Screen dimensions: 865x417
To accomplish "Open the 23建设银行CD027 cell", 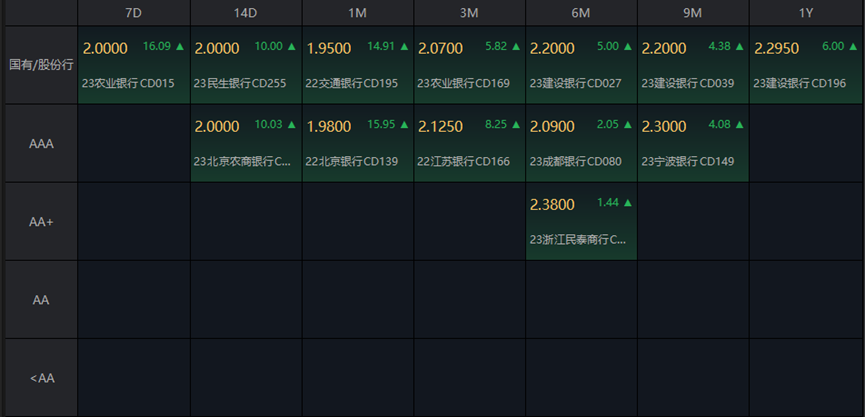I will coord(581,65).
